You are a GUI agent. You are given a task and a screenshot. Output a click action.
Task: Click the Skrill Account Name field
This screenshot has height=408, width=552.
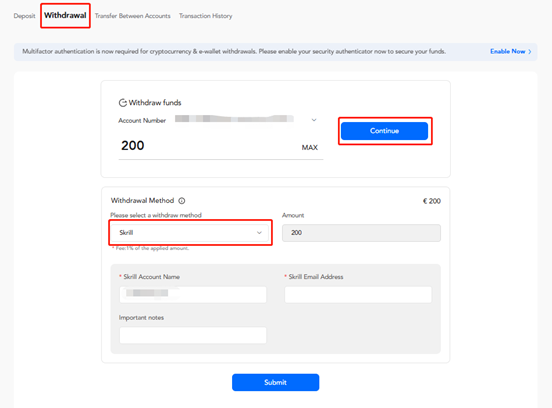click(193, 294)
